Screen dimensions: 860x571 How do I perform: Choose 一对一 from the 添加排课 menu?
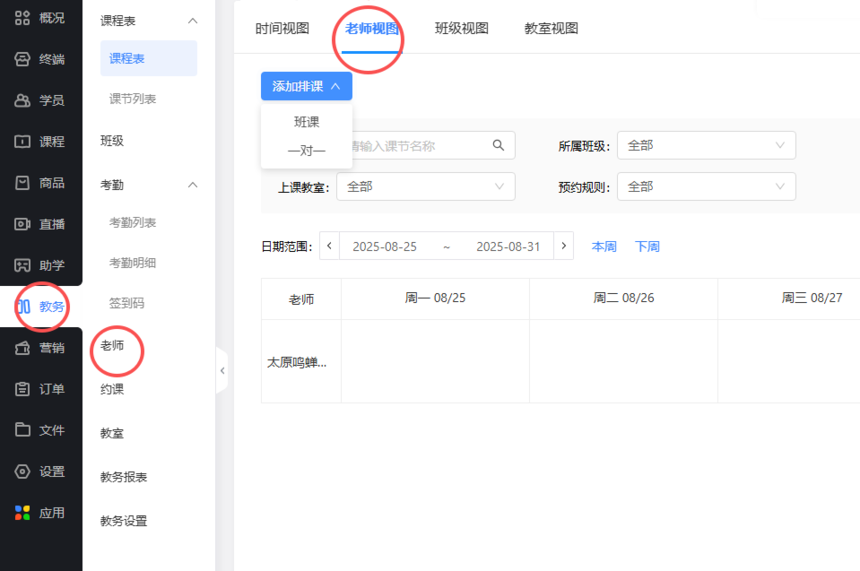tap(307, 150)
